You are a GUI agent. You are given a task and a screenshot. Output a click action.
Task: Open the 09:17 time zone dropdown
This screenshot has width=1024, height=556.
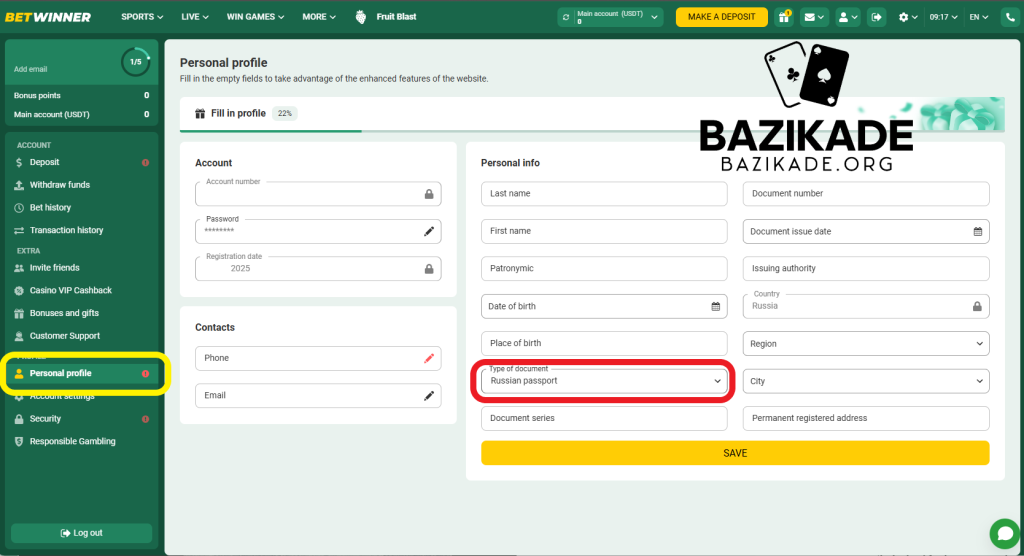click(x=943, y=17)
